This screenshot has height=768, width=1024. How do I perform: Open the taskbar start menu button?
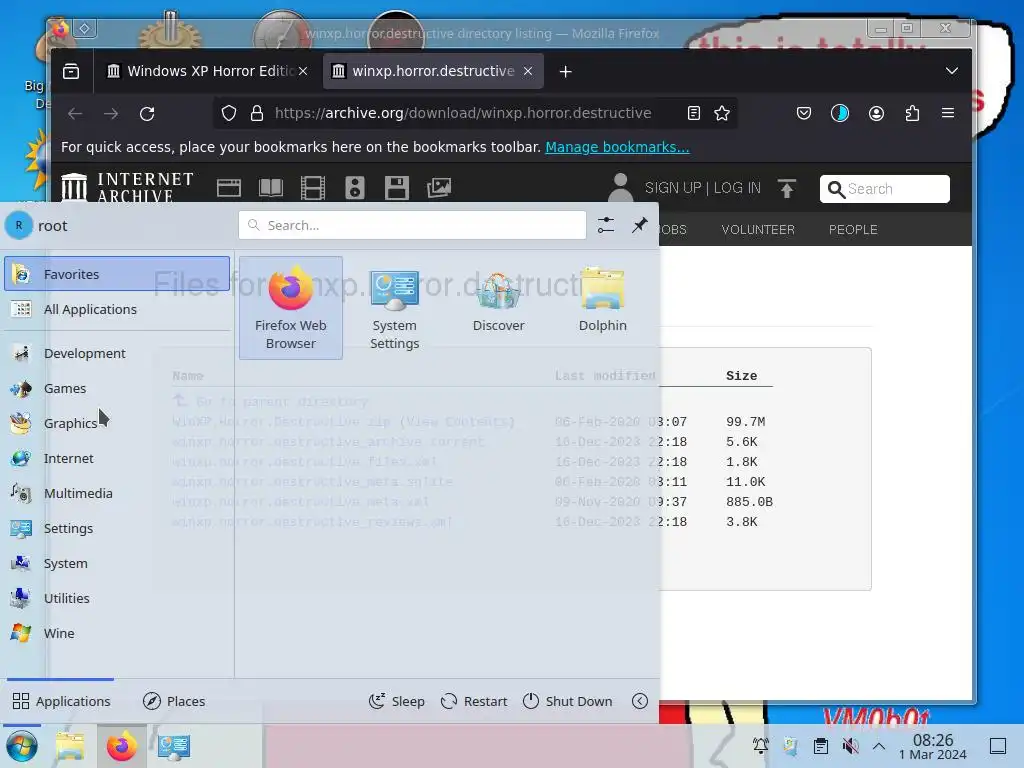click(x=22, y=746)
